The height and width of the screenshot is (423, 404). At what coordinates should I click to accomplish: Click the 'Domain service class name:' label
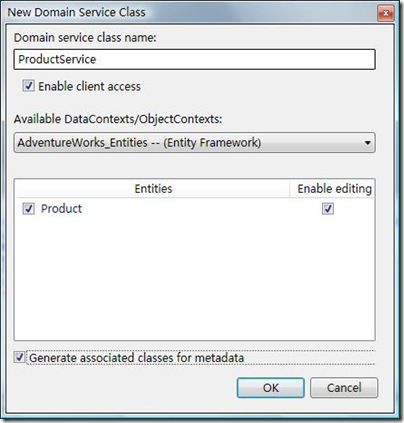(x=85, y=37)
